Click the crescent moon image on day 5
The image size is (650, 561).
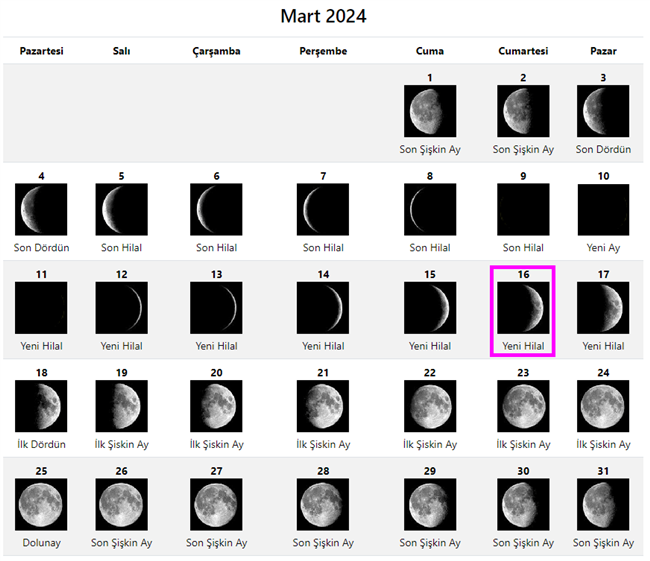tap(121, 209)
